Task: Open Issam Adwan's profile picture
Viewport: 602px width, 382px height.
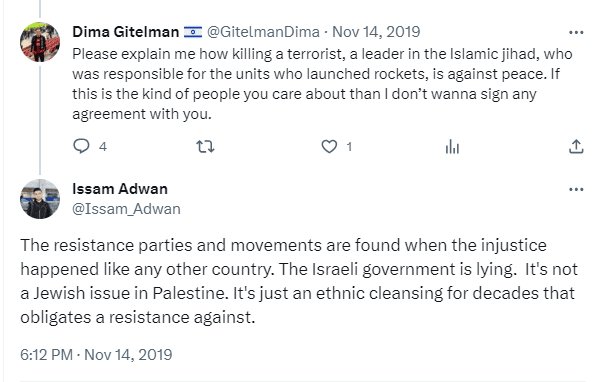Action: coord(40,199)
